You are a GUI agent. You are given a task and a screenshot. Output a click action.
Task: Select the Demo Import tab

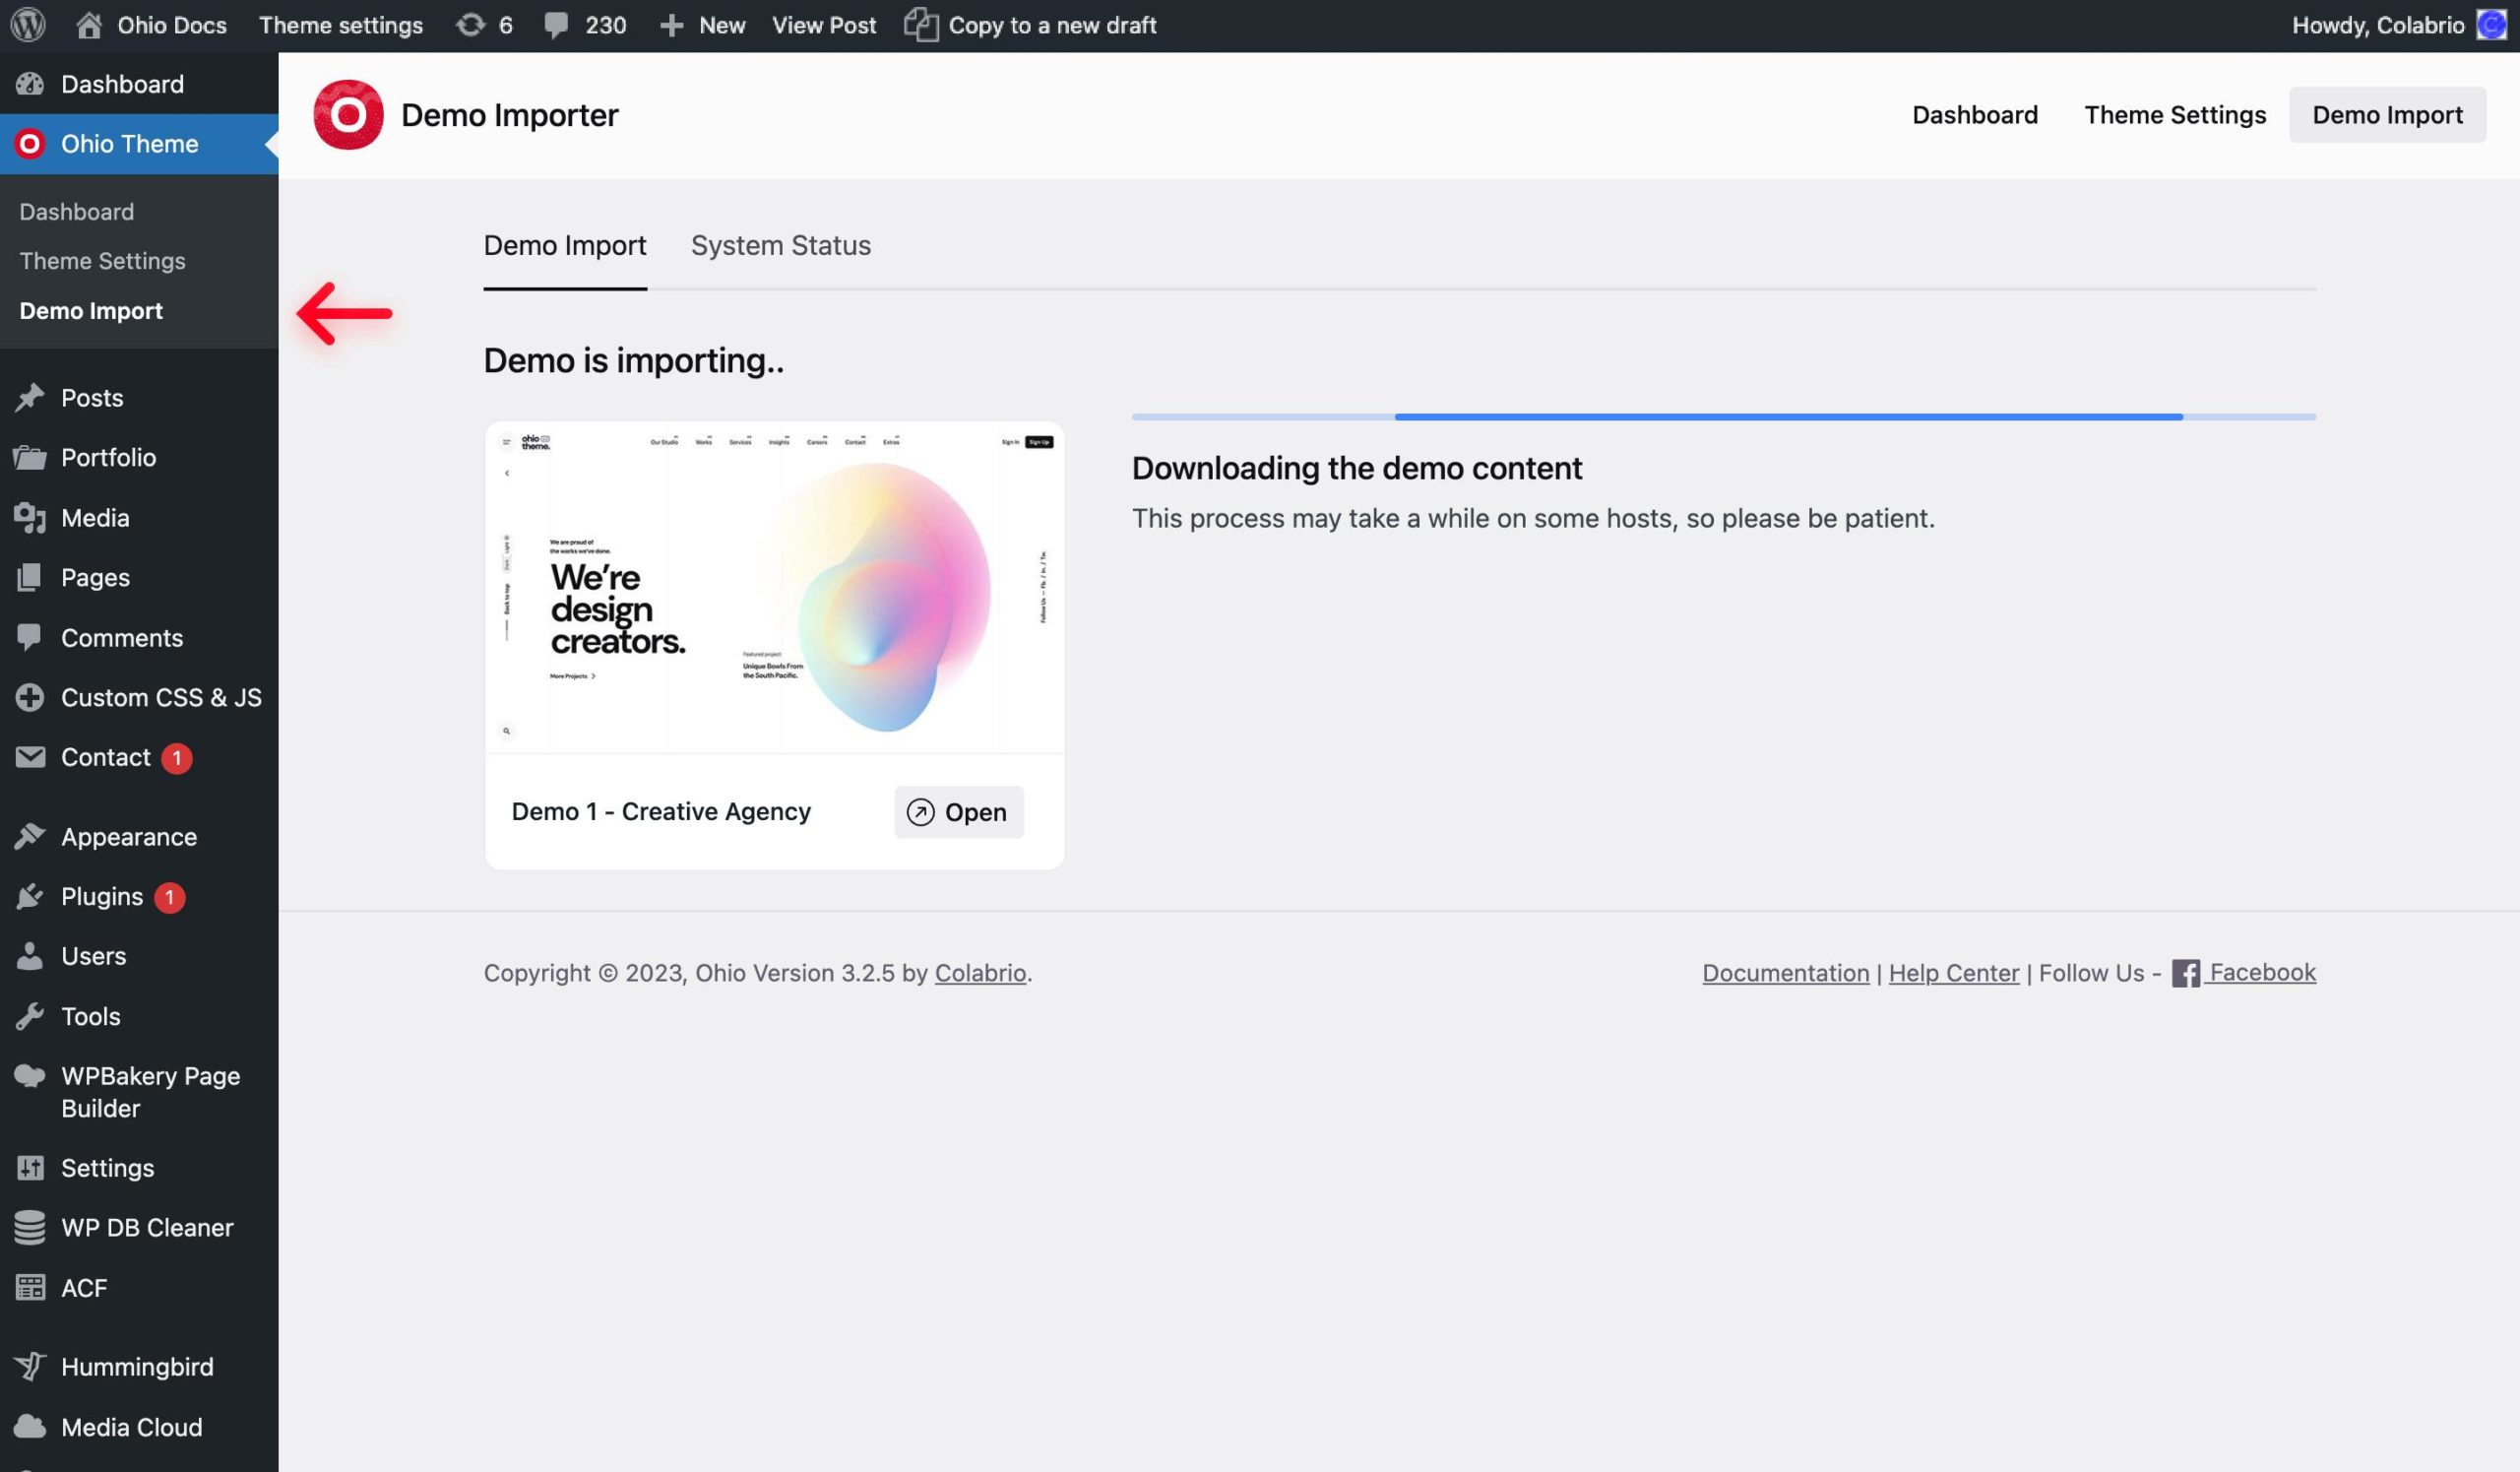564,246
